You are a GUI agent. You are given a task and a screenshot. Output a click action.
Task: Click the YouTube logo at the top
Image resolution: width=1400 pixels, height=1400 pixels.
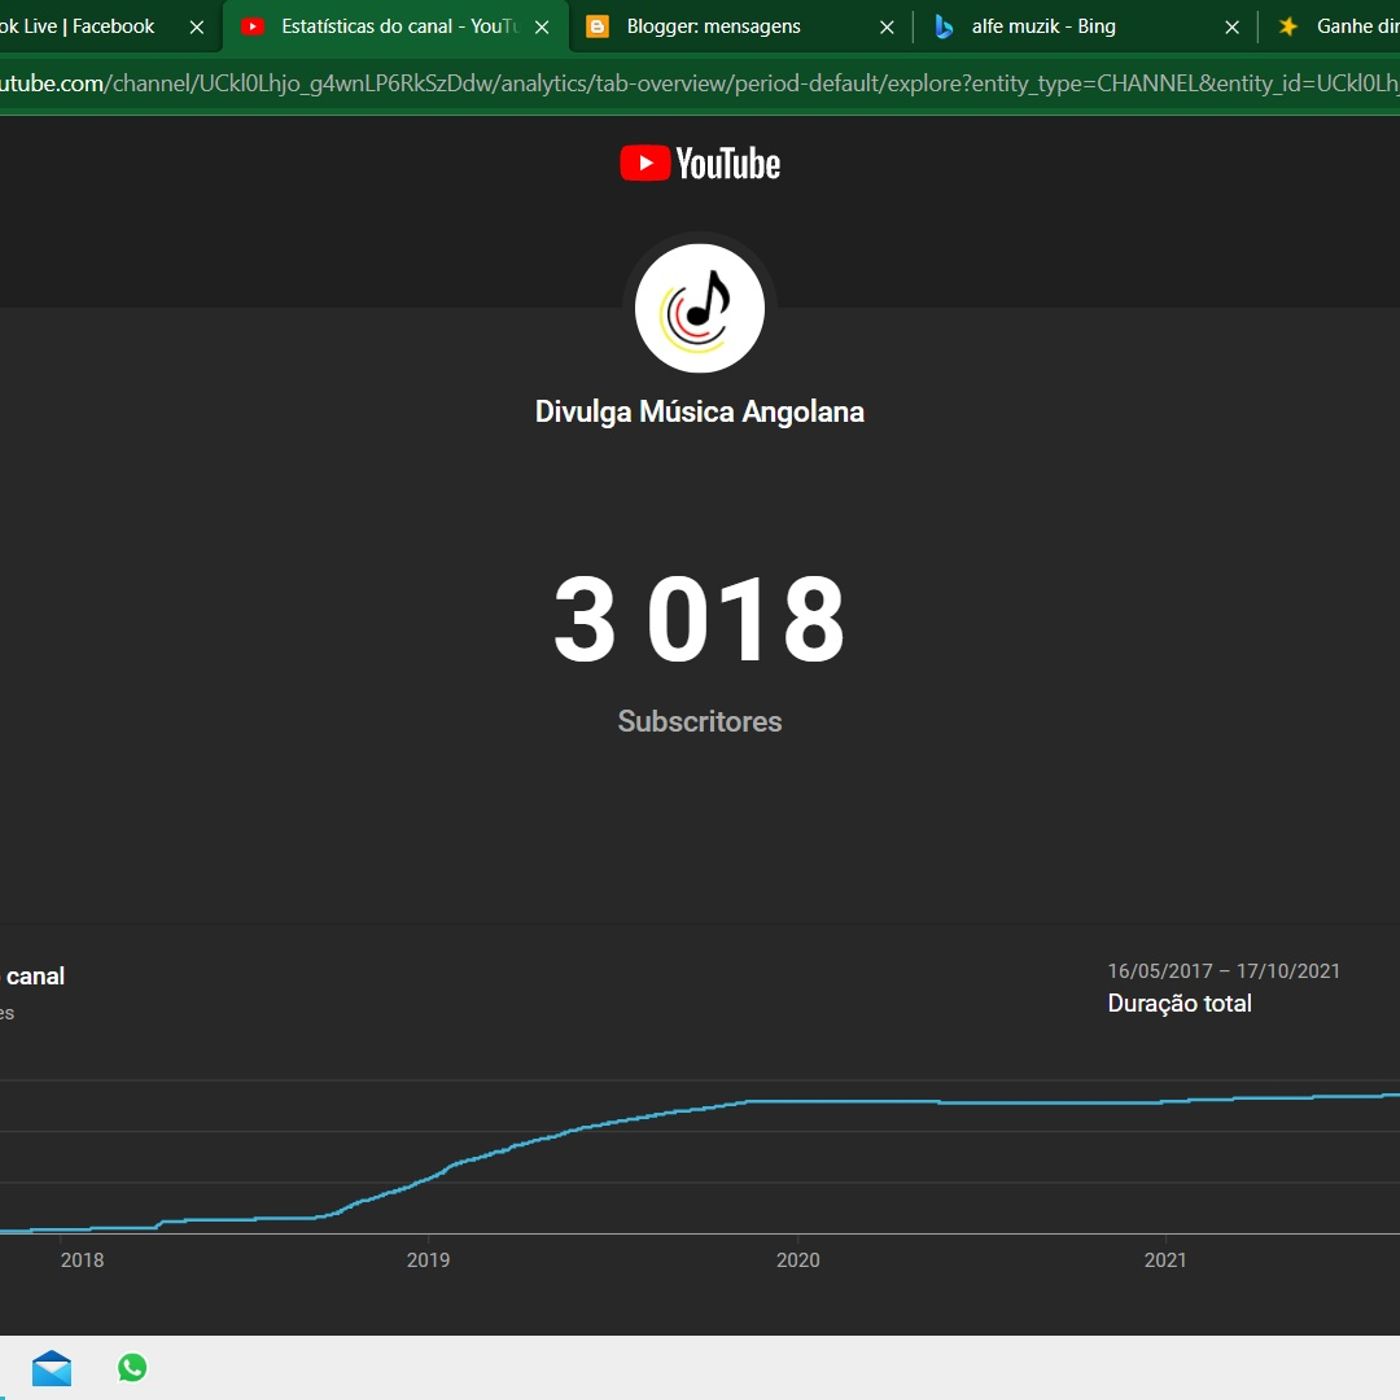700,163
